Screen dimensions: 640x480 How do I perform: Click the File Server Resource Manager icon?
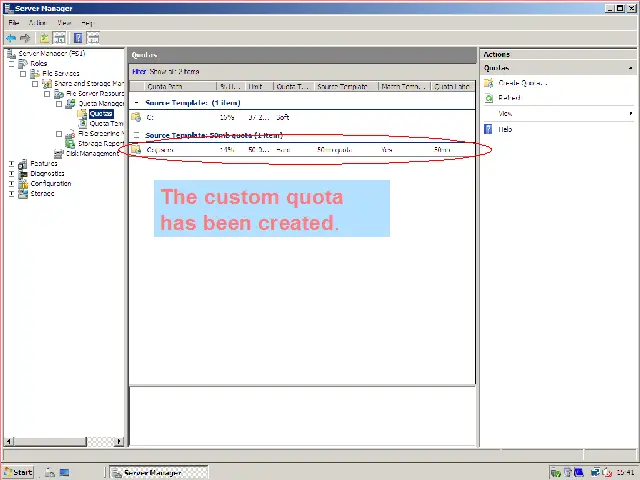click(x=59, y=94)
